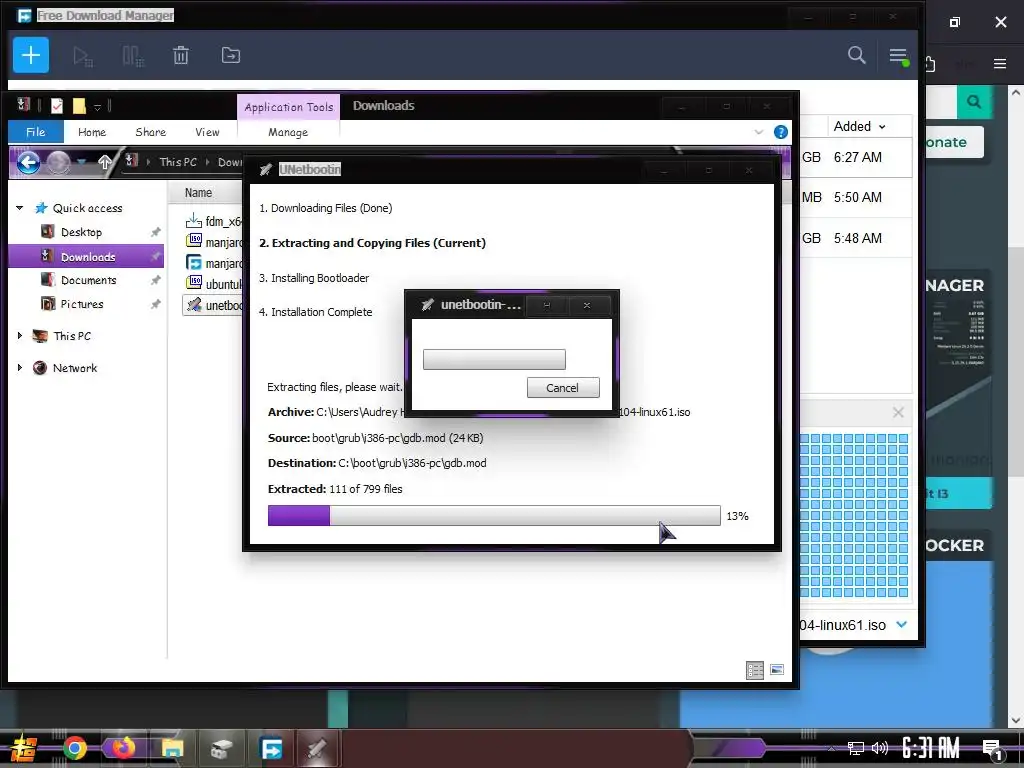Click the Name column header in explorer
The height and width of the screenshot is (768, 1024).
click(198, 193)
